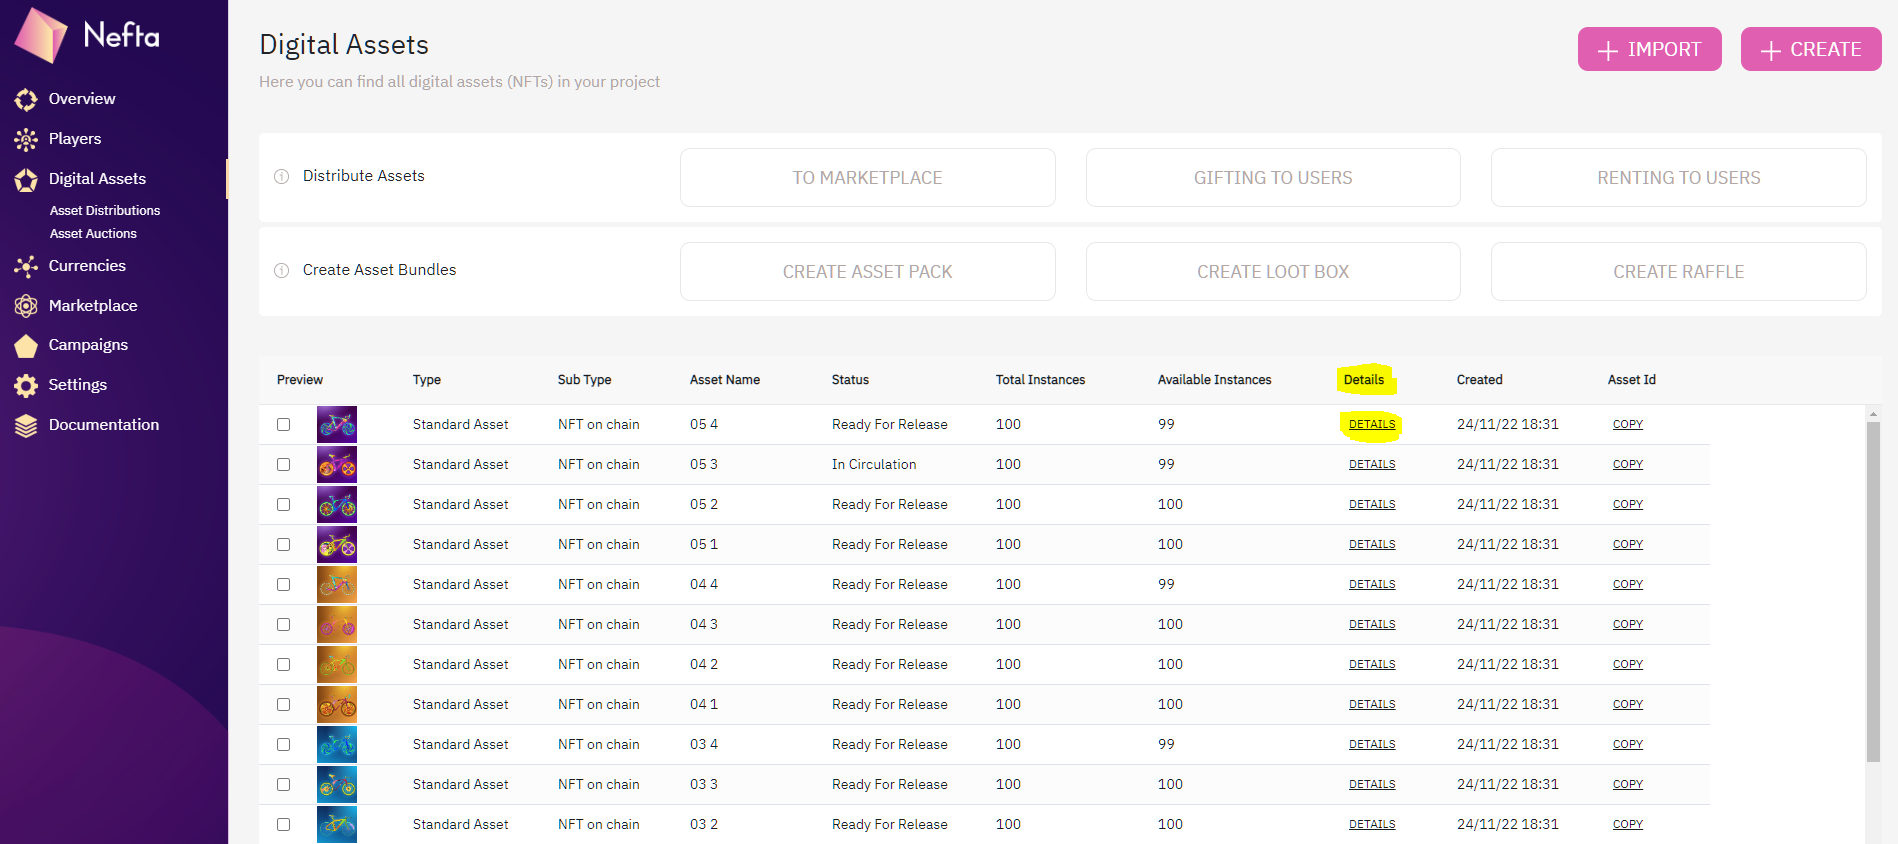
Task: Click CREATE LOOT BOX button
Action: [x=1273, y=272]
